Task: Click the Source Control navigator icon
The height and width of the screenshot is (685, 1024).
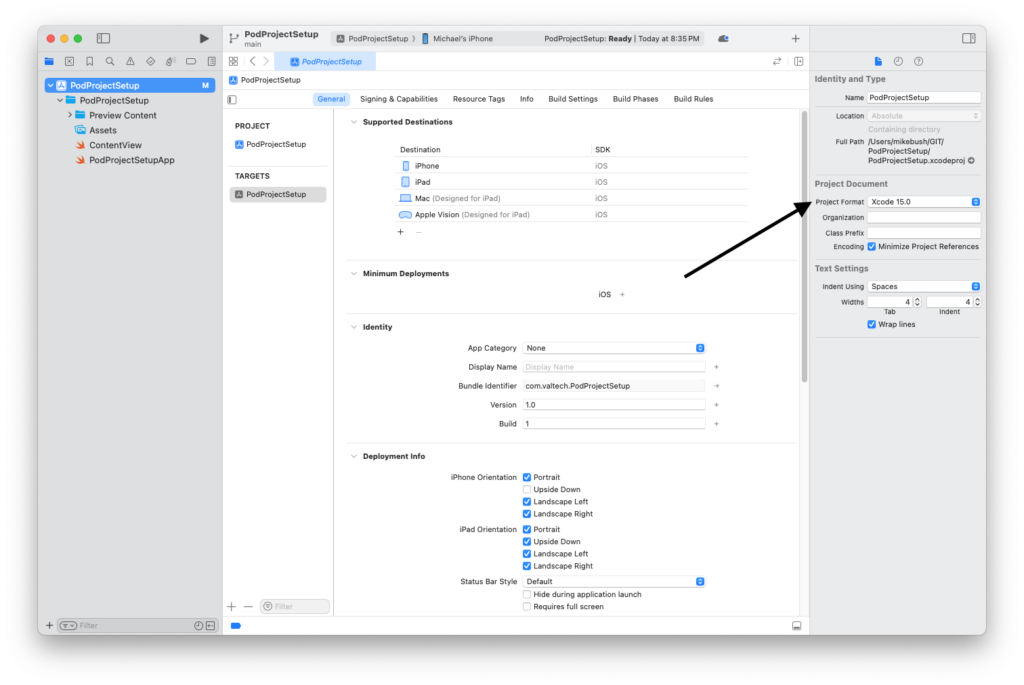Action: pos(69,62)
